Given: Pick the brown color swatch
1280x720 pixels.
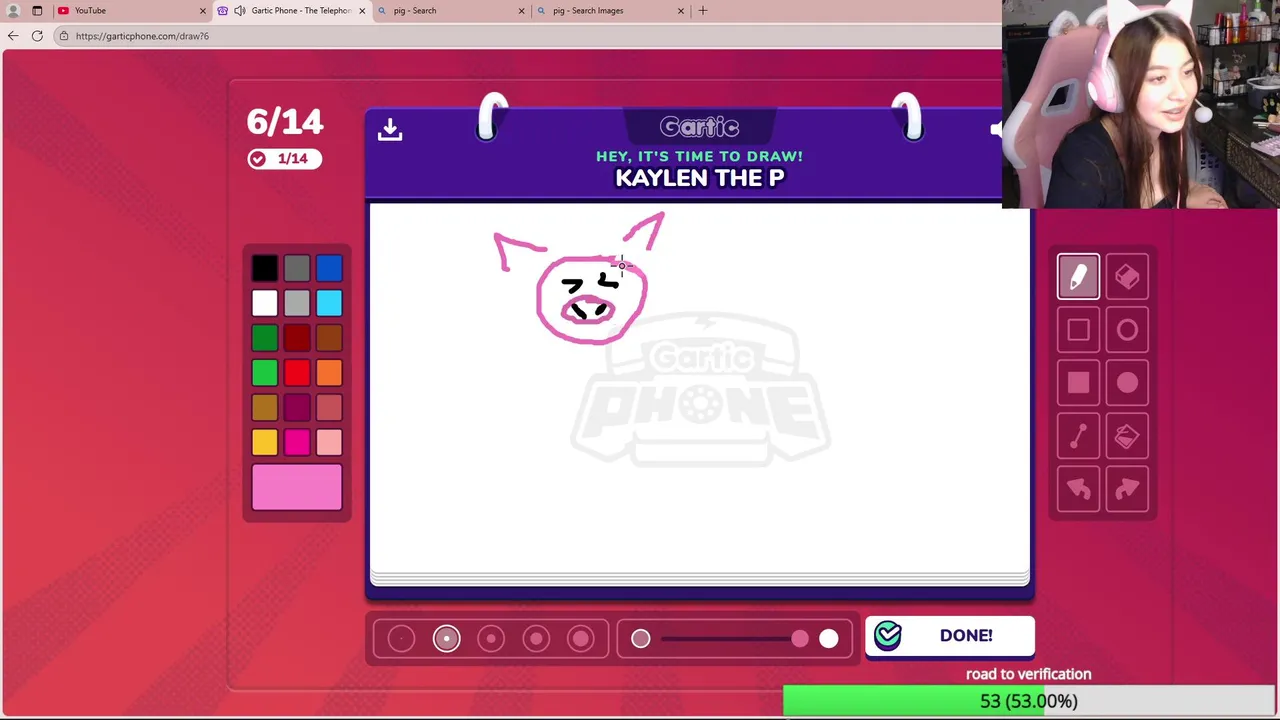Looking at the screenshot, I should click(x=329, y=338).
